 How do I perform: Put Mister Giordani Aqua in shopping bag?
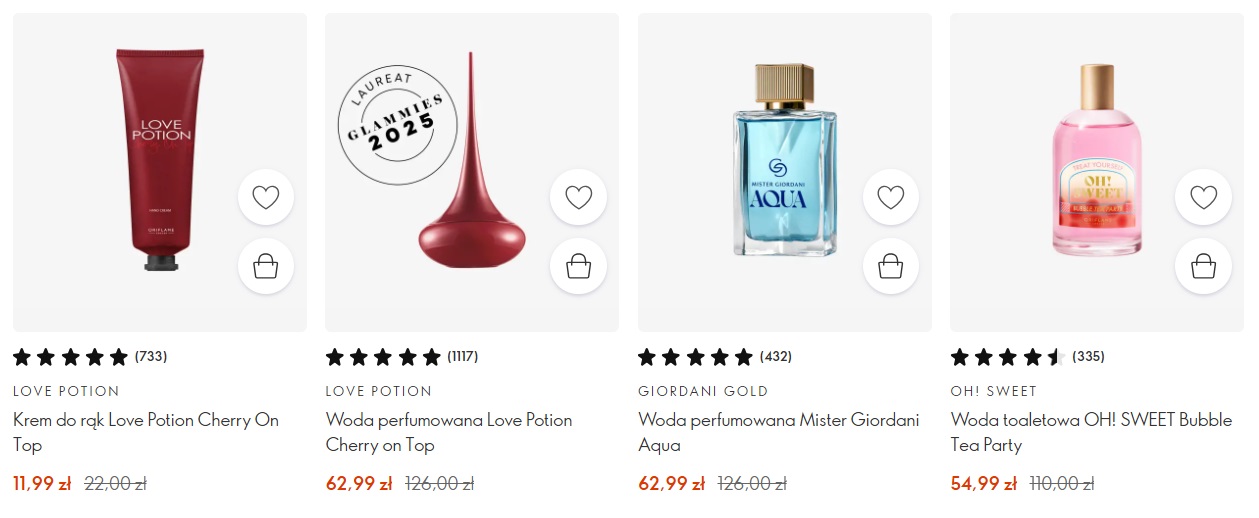click(x=890, y=266)
